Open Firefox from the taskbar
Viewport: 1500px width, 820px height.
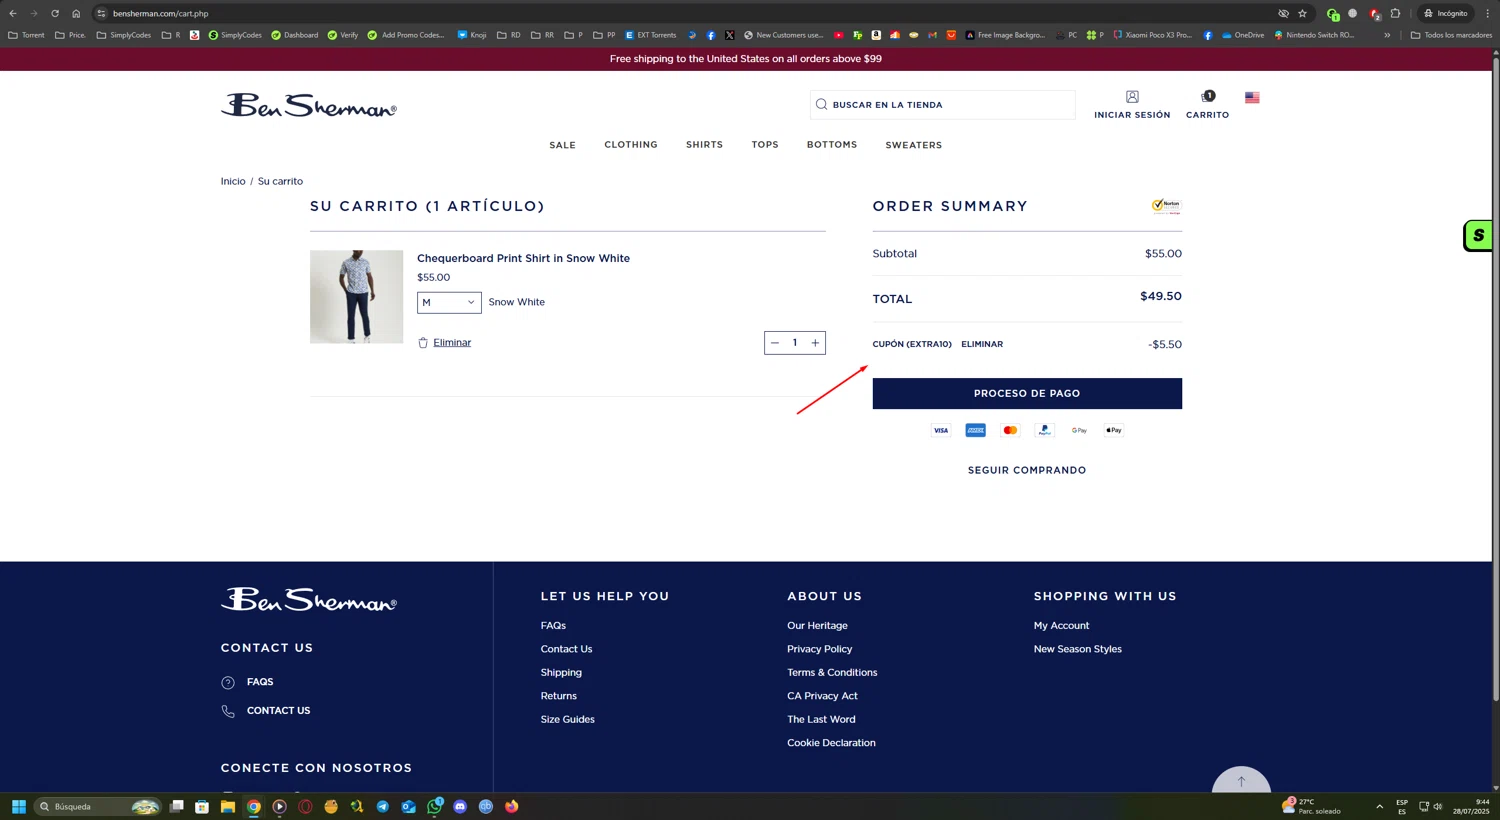point(512,807)
